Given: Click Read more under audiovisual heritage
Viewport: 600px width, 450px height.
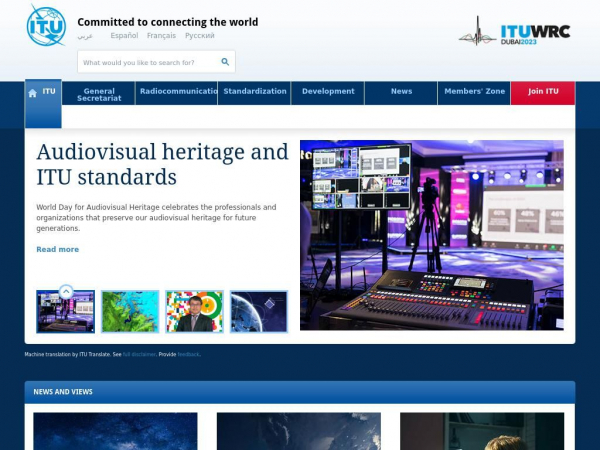Looking at the screenshot, I should (x=58, y=249).
